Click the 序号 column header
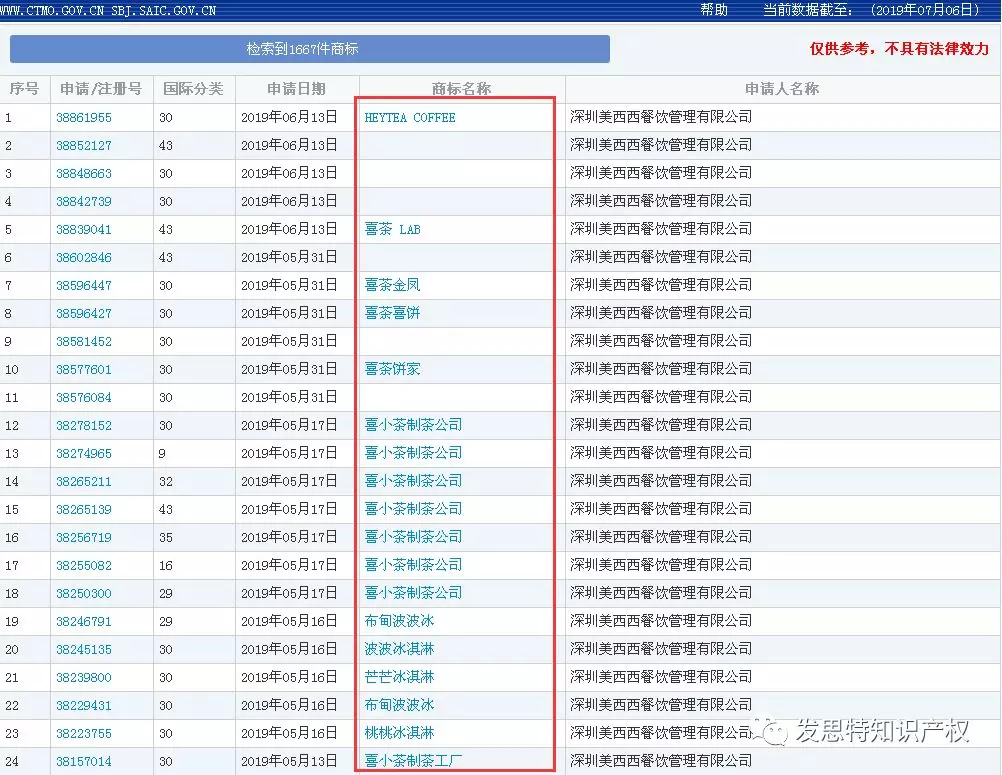The width and height of the screenshot is (1002, 775). 24,89
